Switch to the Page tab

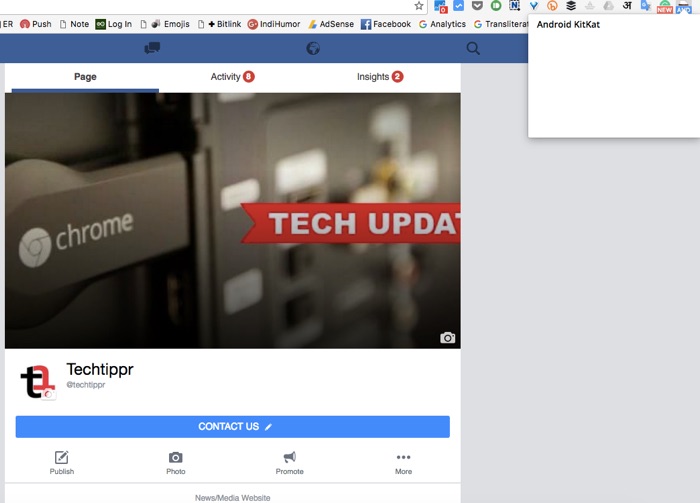[x=85, y=77]
